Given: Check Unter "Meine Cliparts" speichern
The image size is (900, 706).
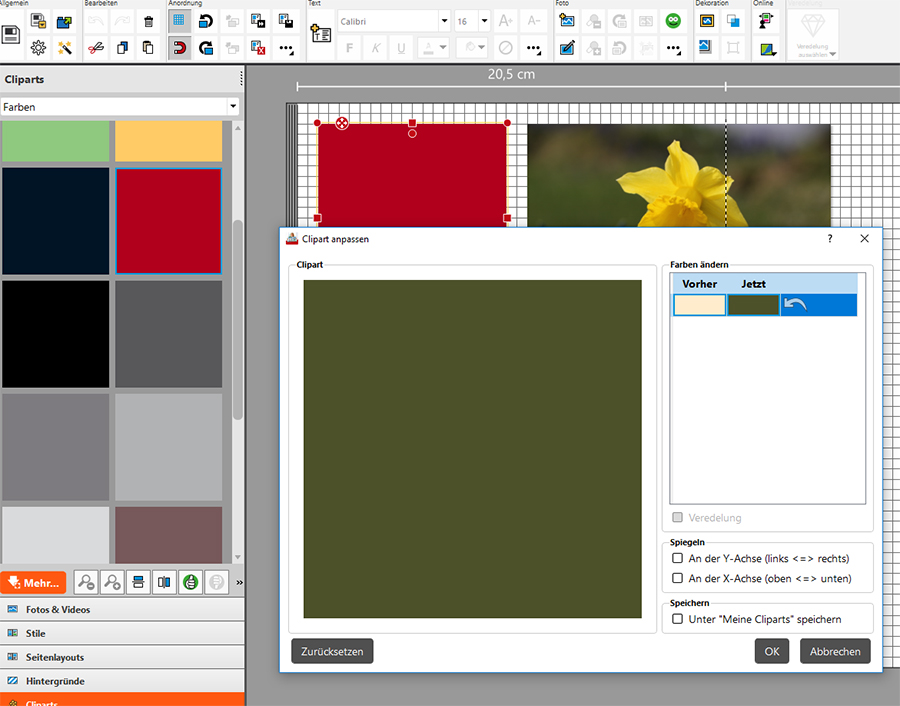Looking at the screenshot, I should point(678,619).
